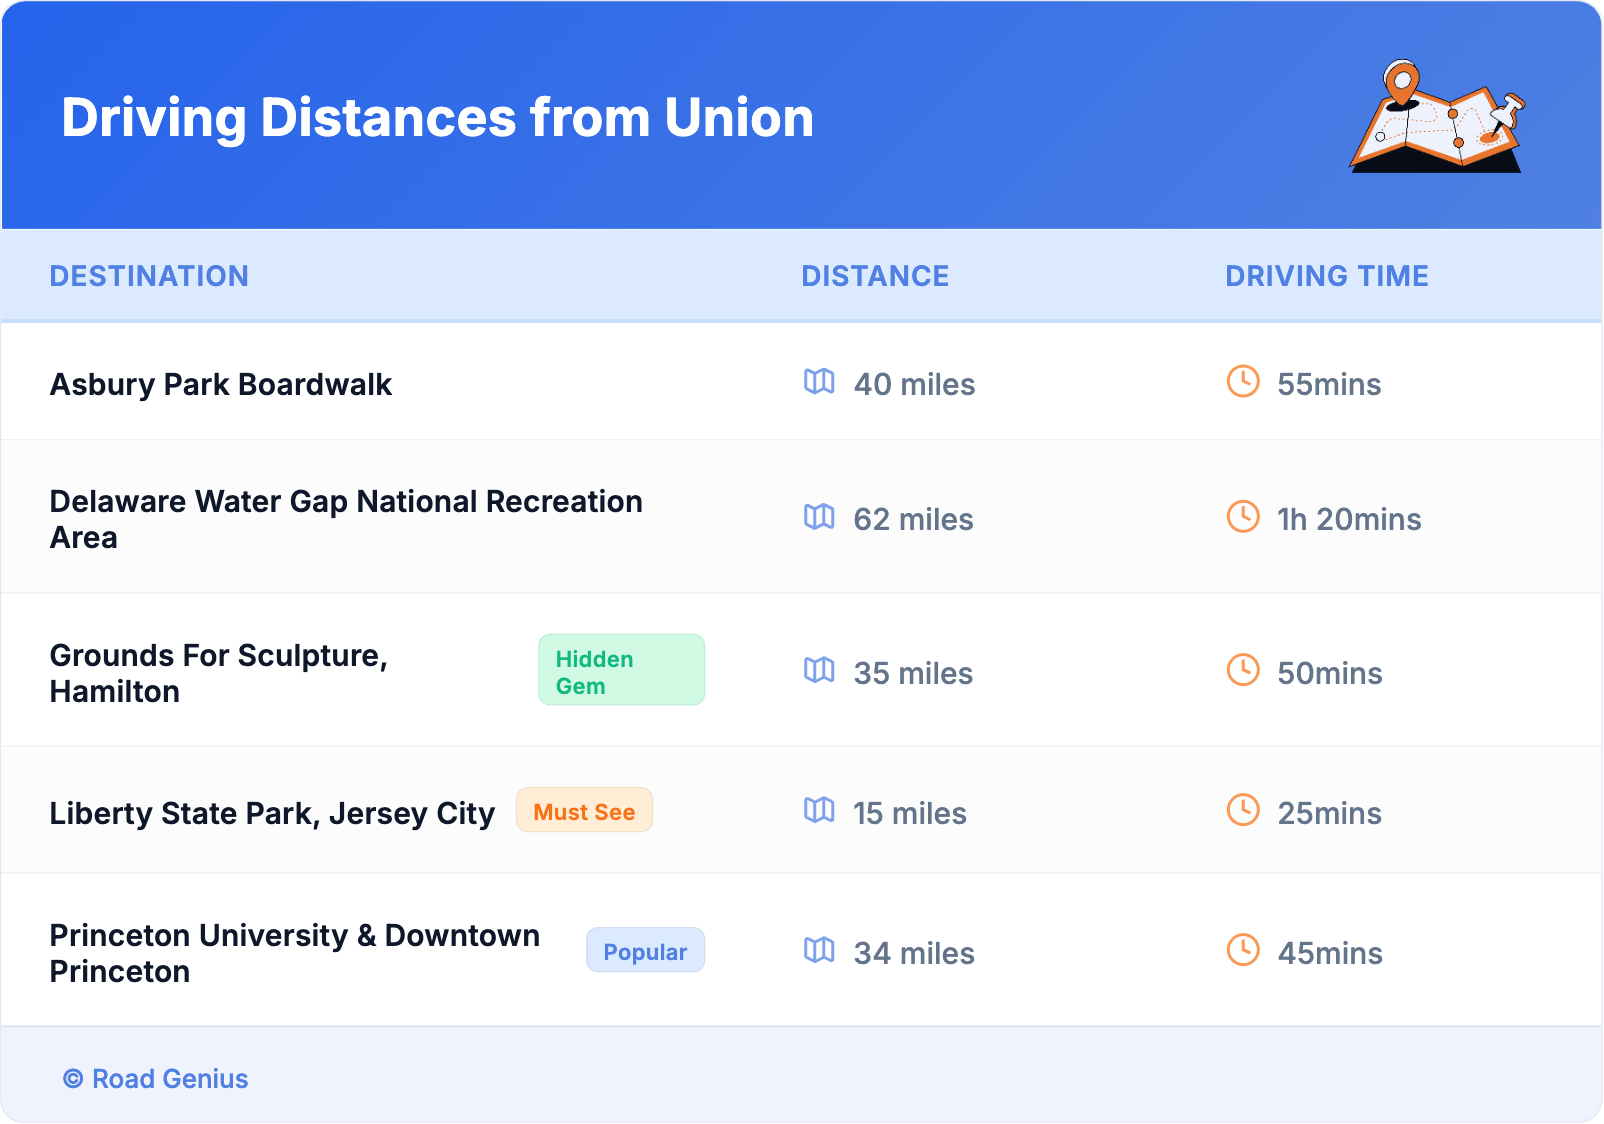
Task: Click the clock icon beside 1h 20mins
Action: point(1243,517)
